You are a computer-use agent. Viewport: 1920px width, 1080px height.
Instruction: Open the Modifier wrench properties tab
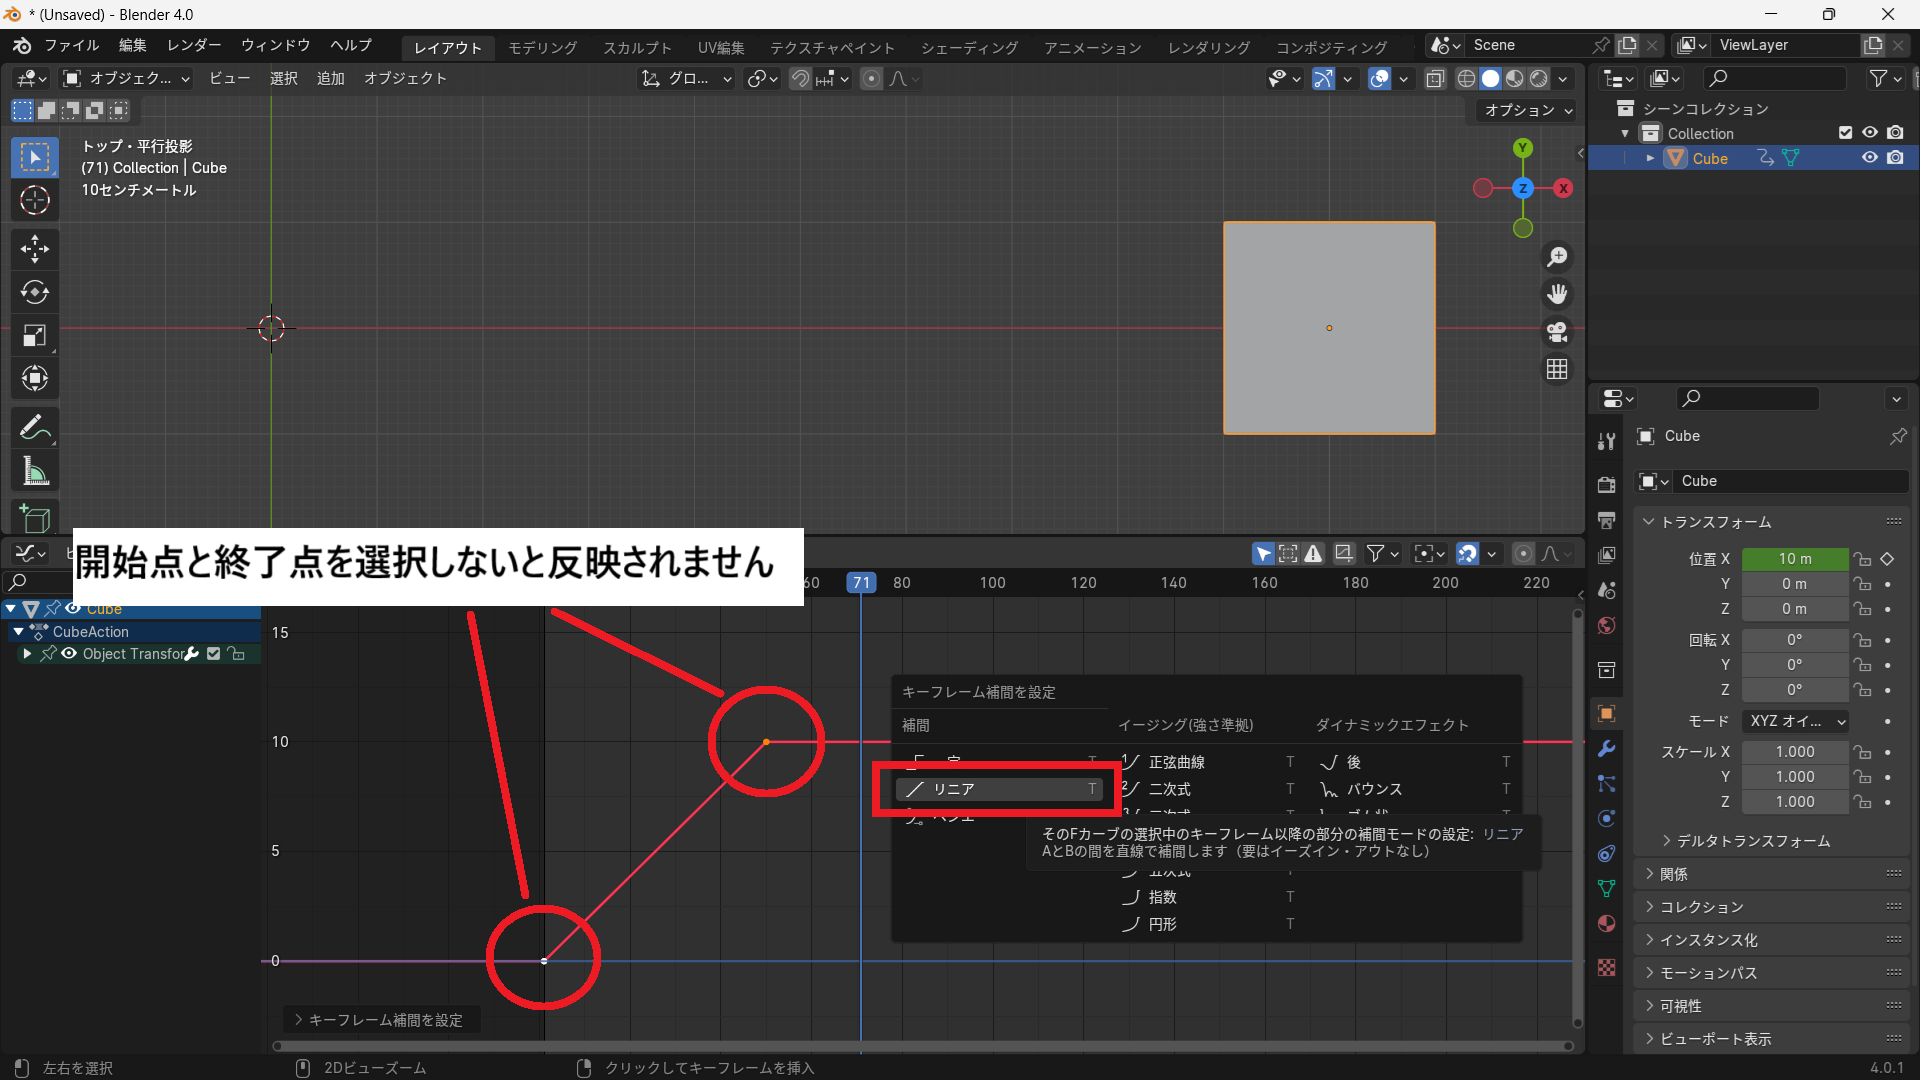click(1607, 749)
